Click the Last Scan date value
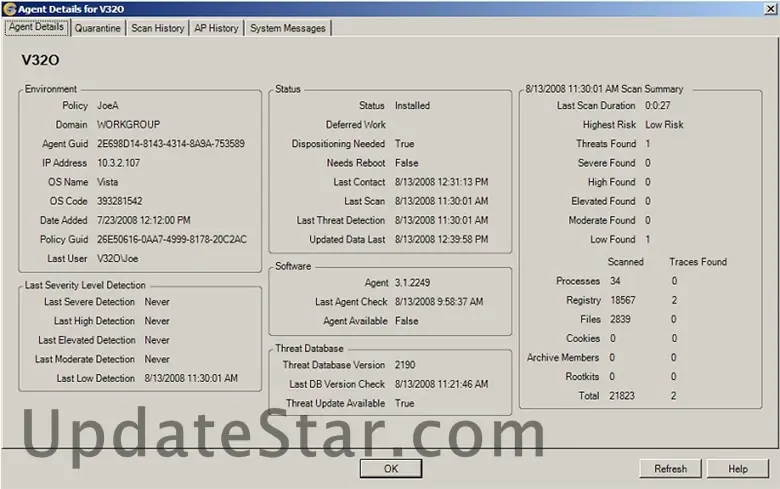The image size is (780, 489). (x=441, y=201)
